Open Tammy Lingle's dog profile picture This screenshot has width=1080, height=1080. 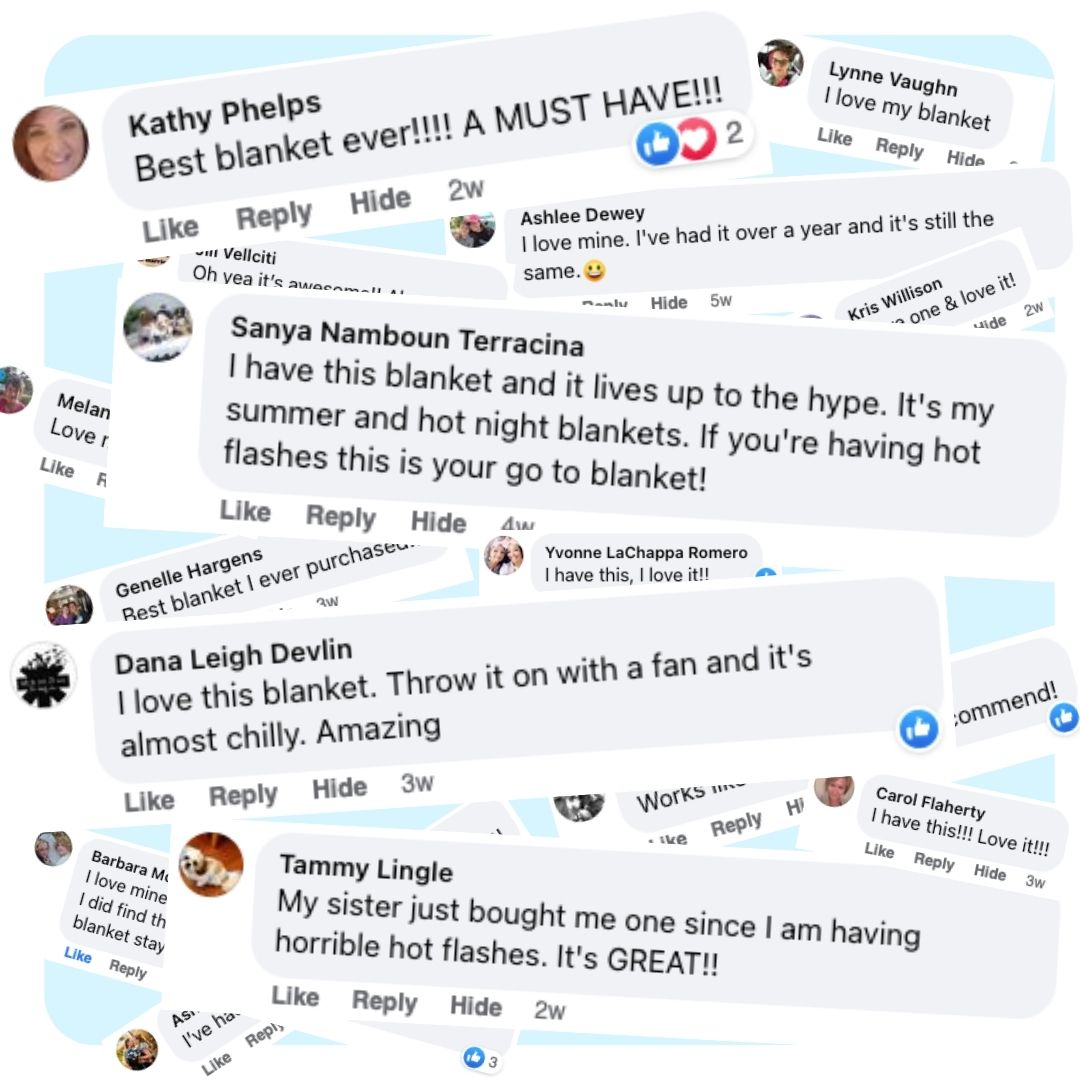(x=211, y=865)
